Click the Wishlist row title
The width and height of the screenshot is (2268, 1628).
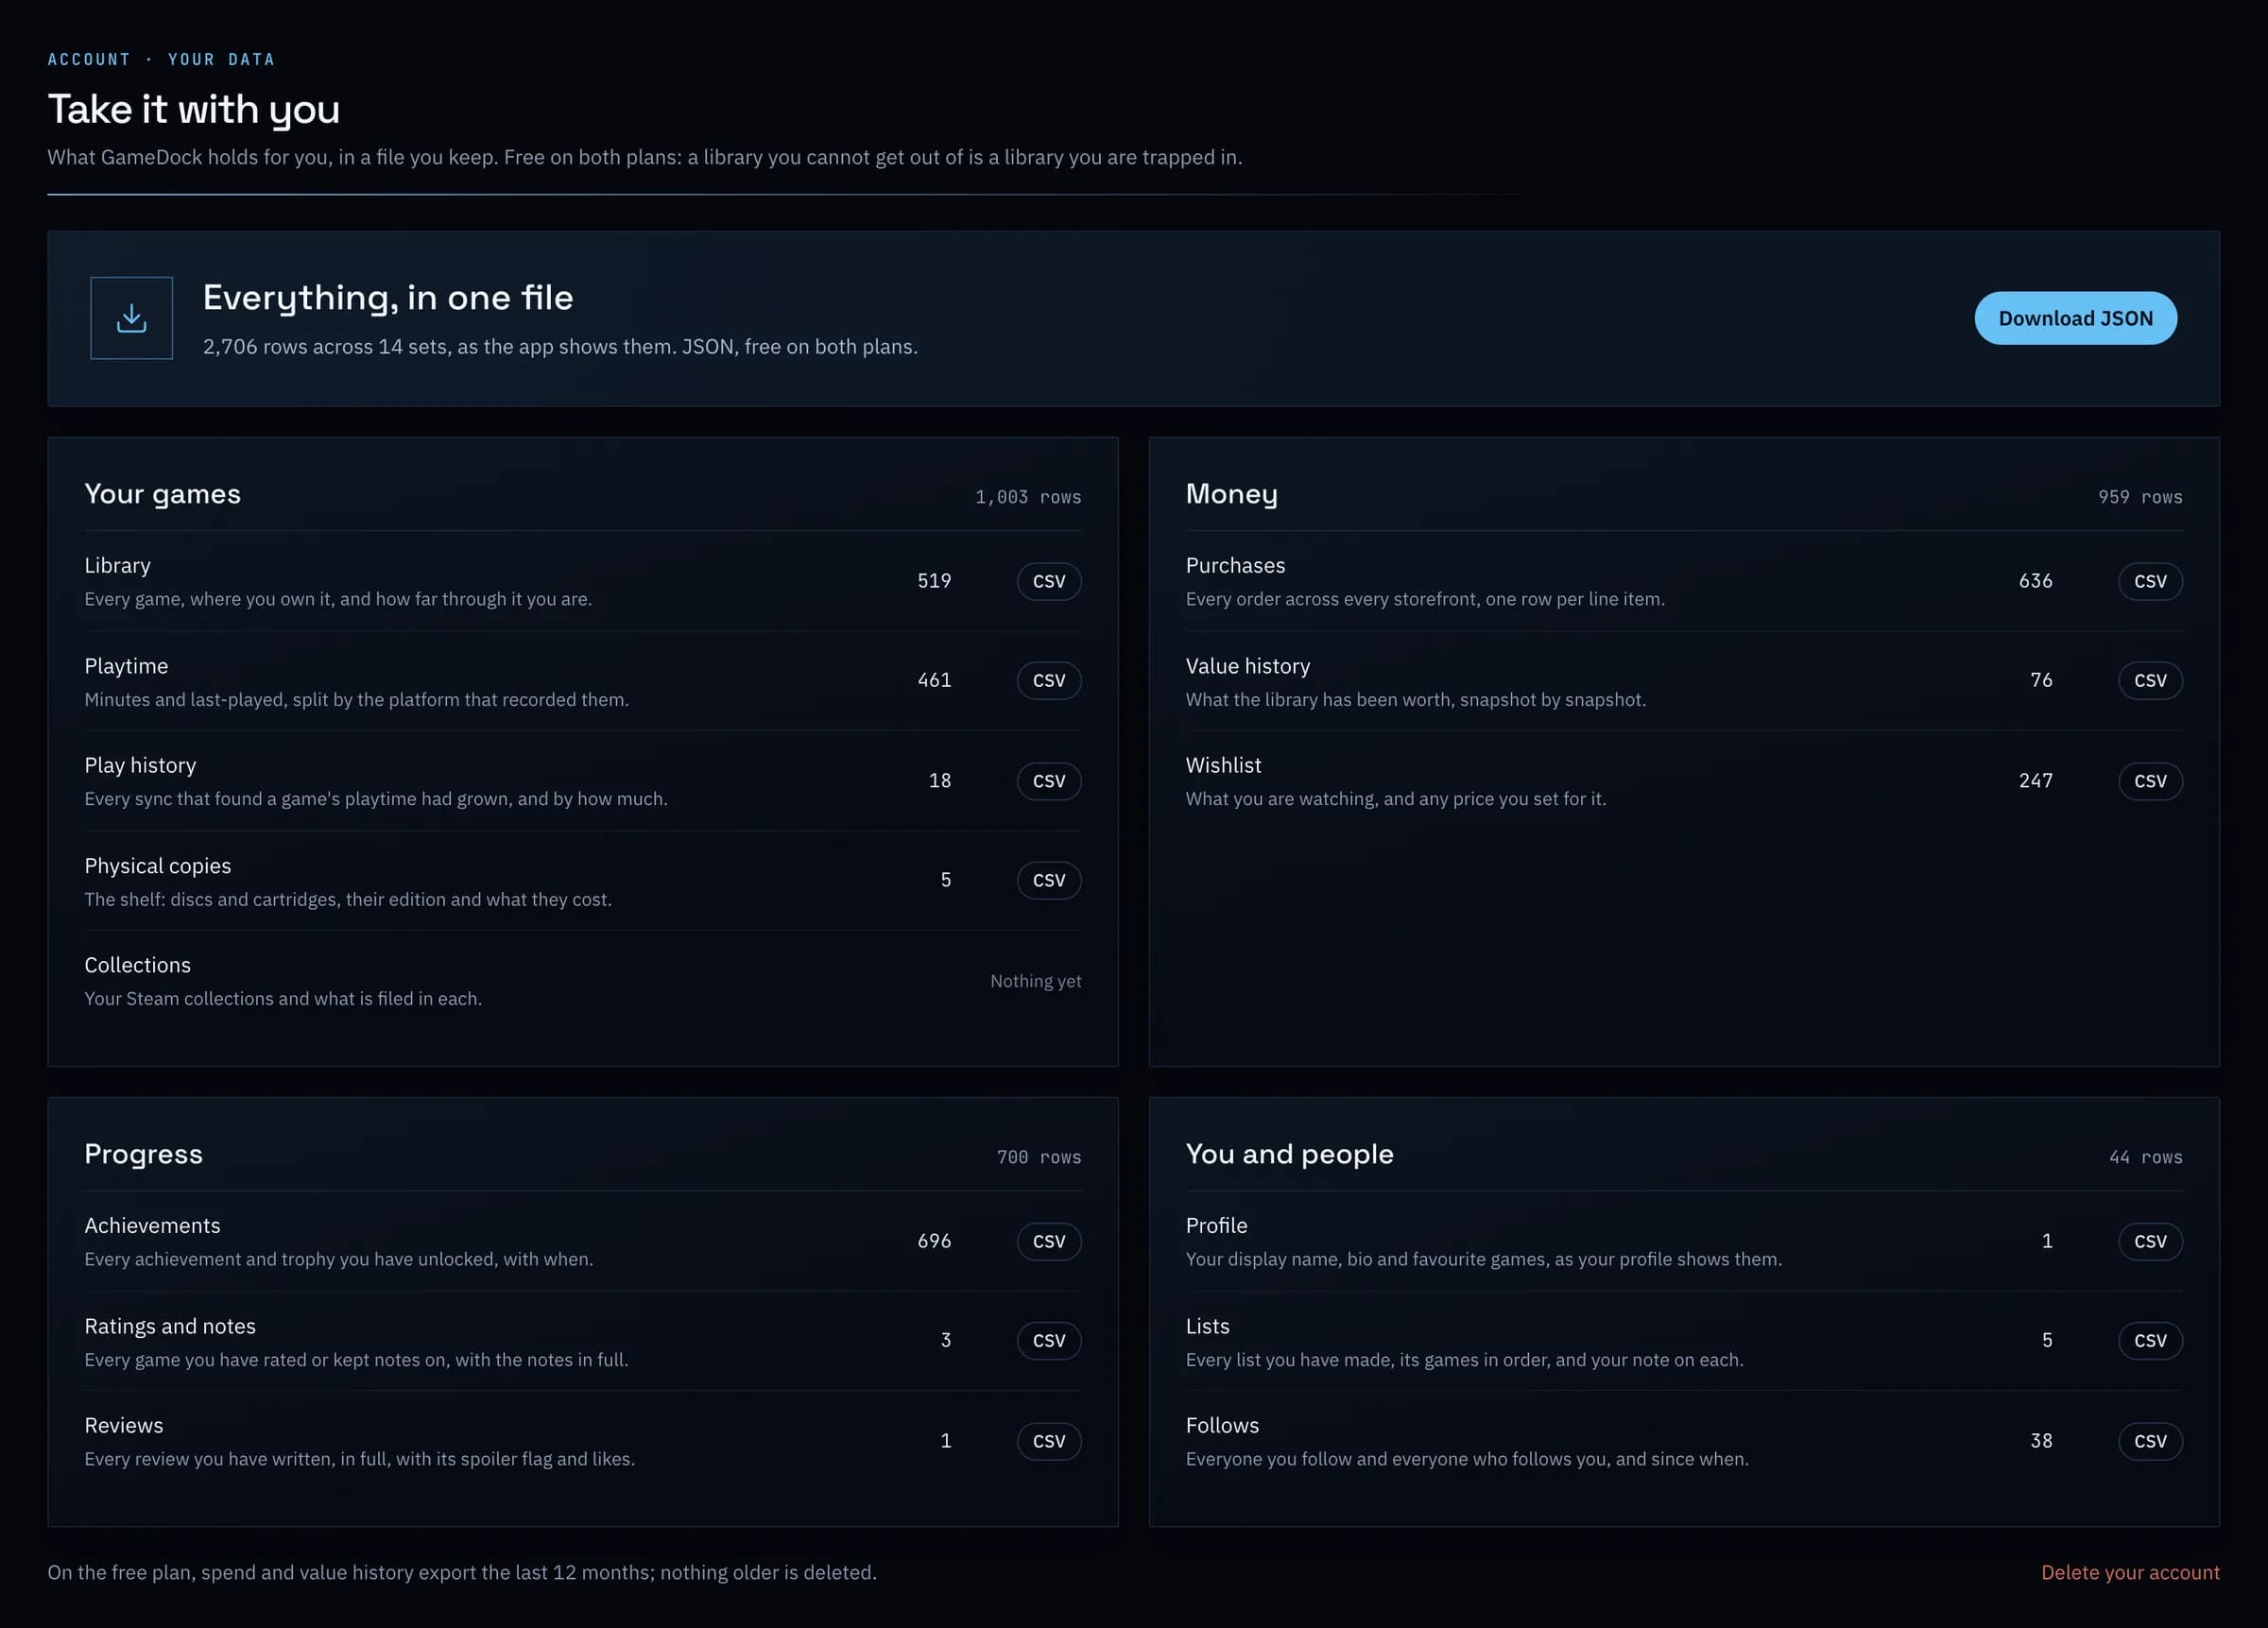pos(1224,765)
